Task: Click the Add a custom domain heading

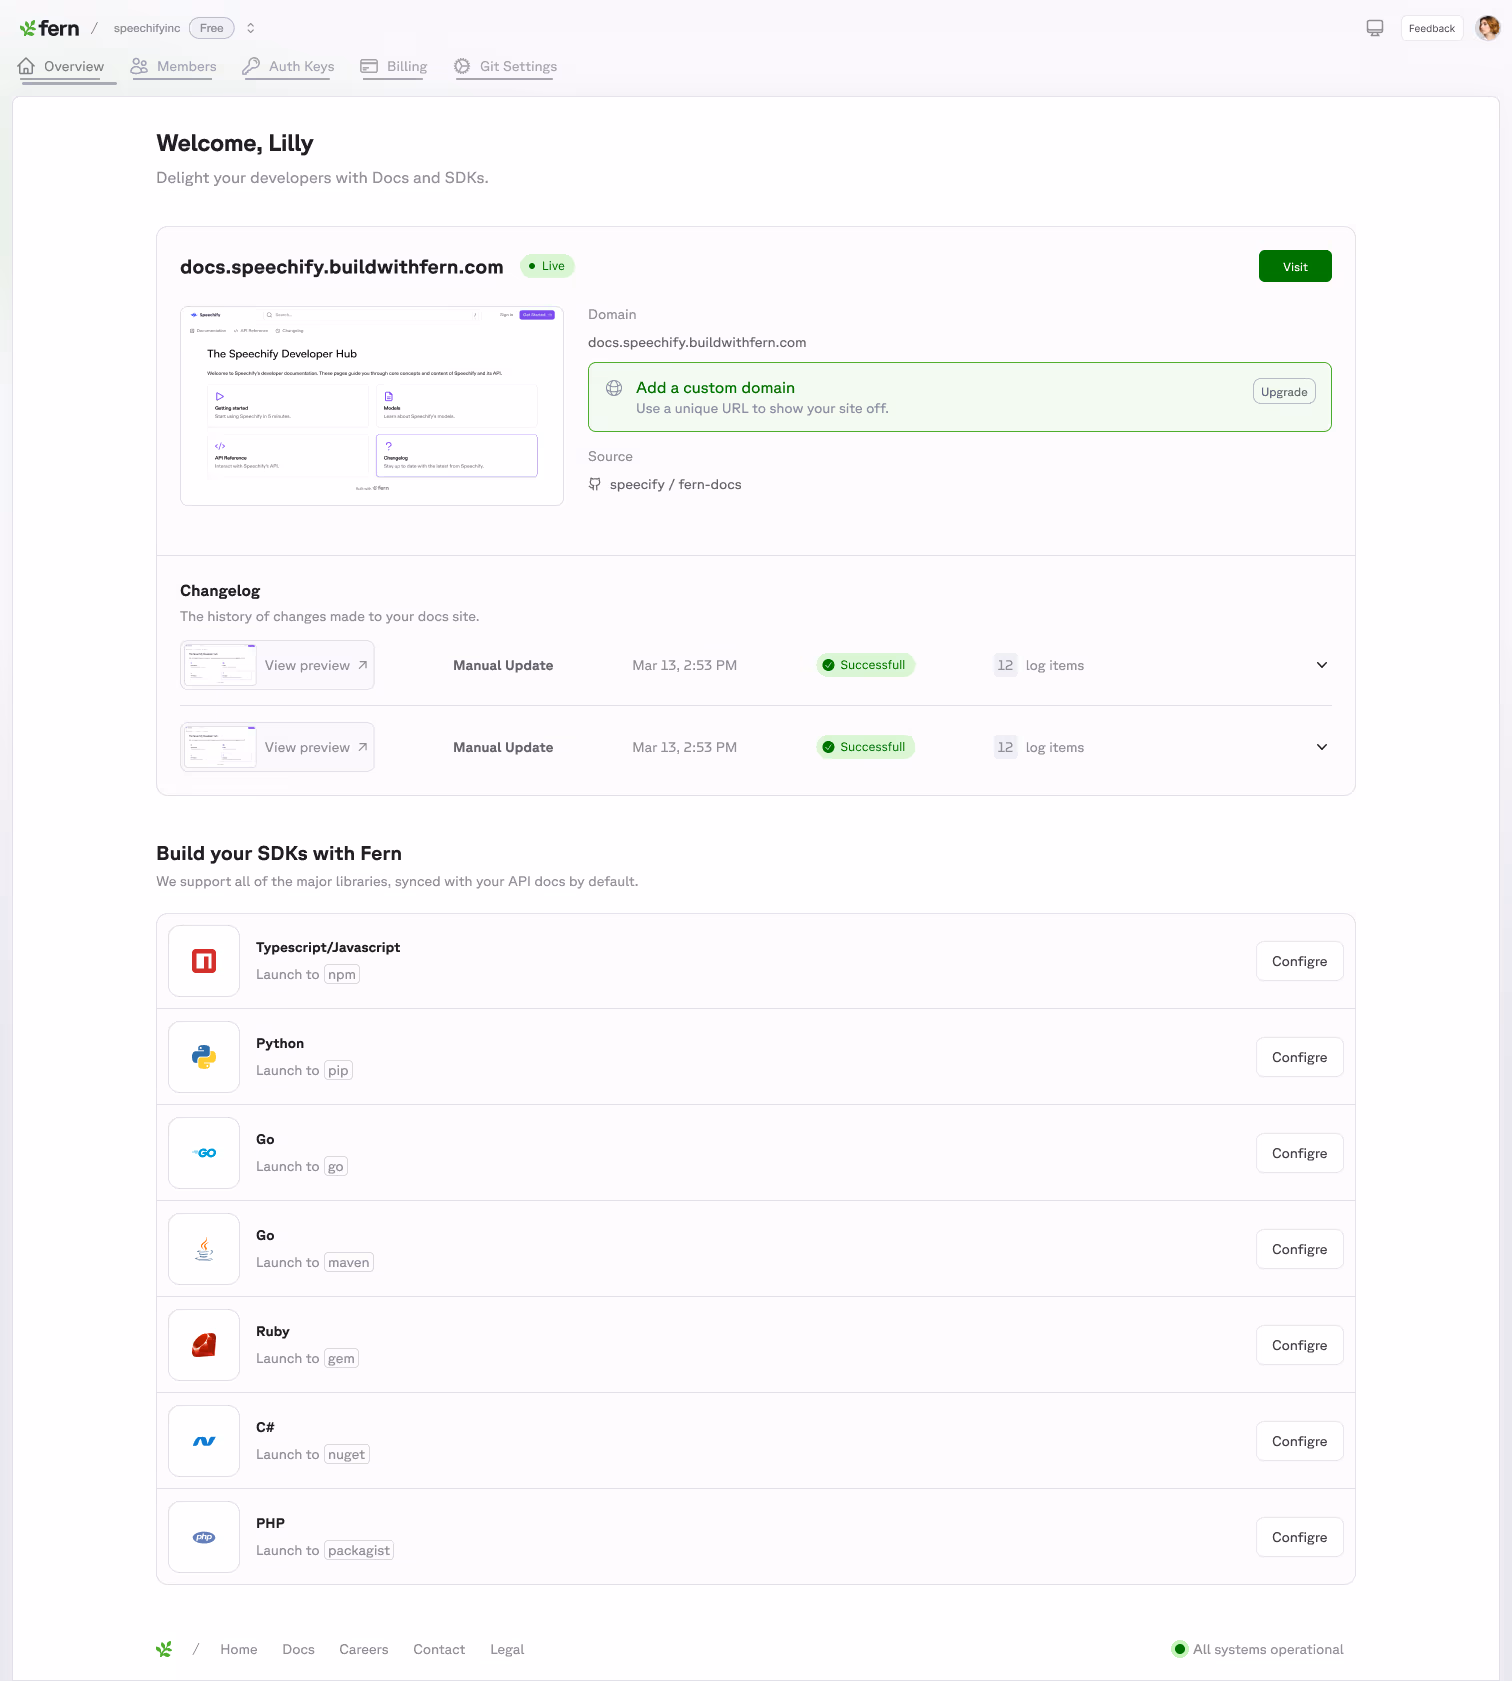Action: point(715,388)
